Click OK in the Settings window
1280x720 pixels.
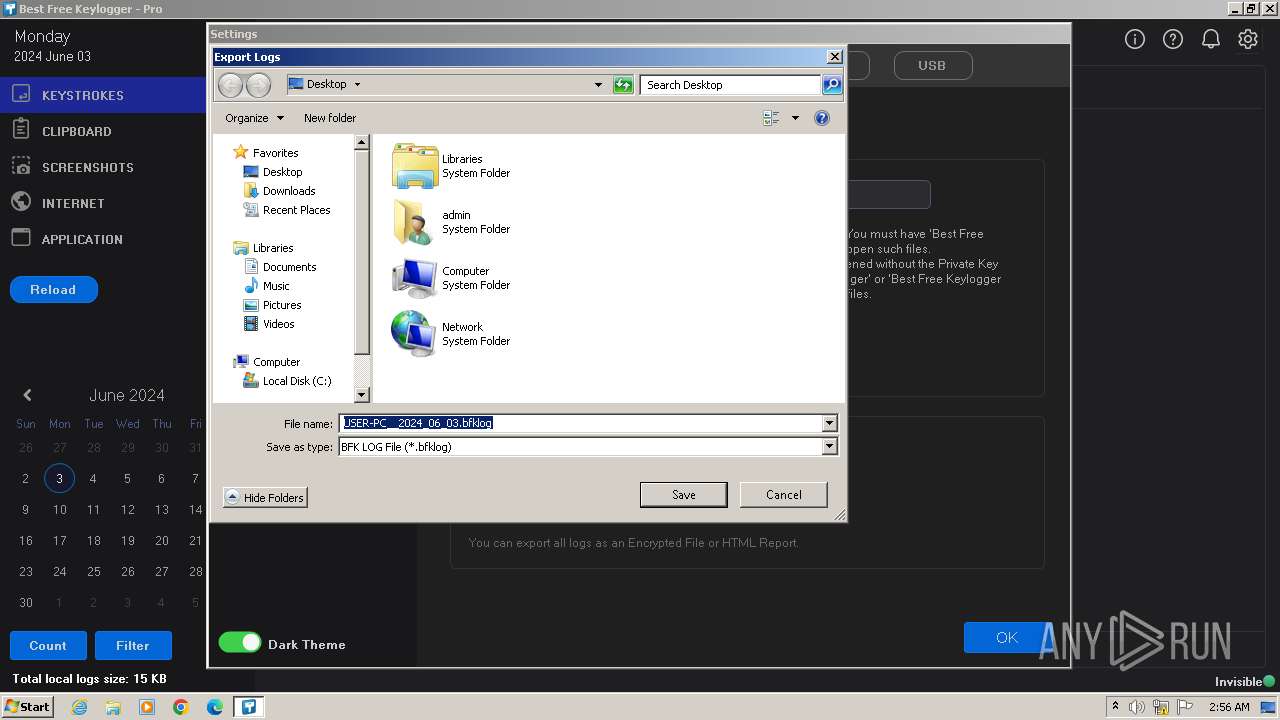[x=1007, y=638]
